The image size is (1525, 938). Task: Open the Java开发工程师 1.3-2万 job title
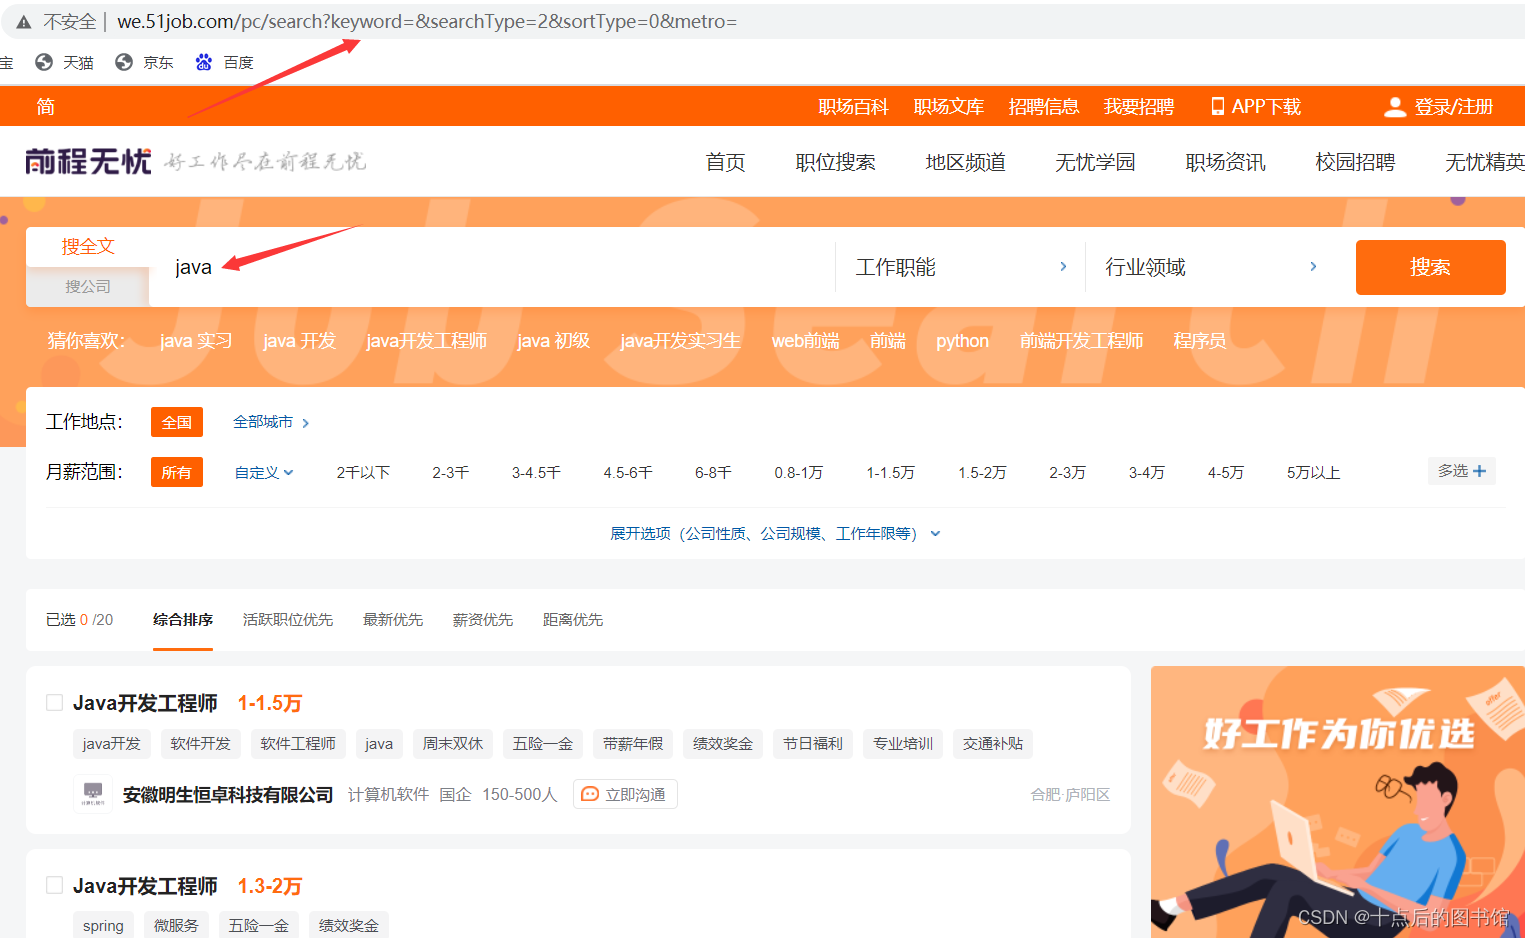coord(145,886)
